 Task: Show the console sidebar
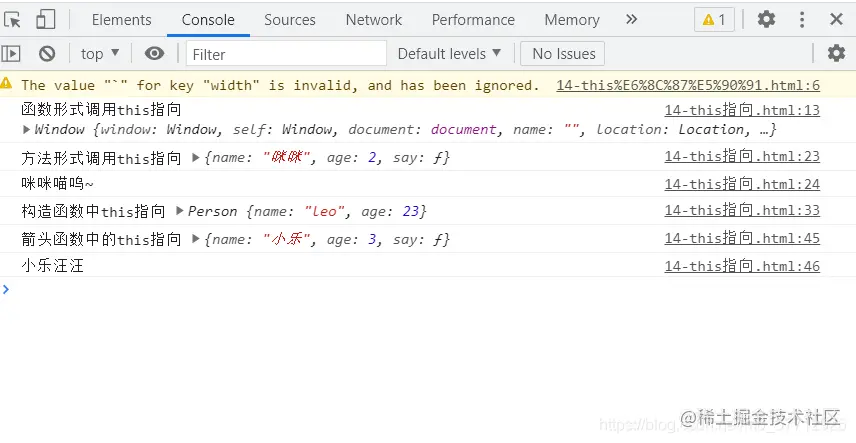[x=11, y=54]
